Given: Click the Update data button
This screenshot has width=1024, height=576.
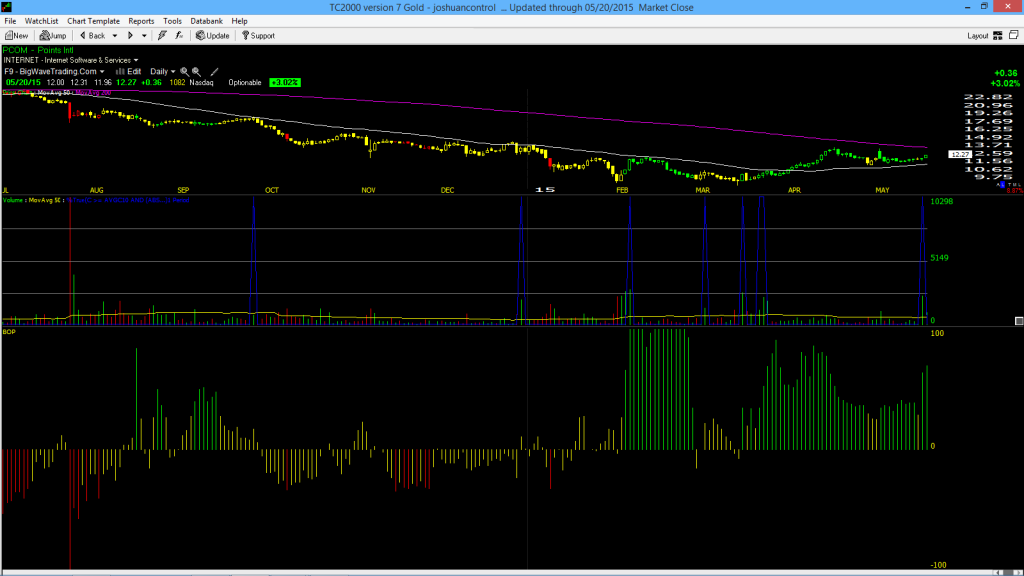Looking at the screenshot, I should [213, 36].
